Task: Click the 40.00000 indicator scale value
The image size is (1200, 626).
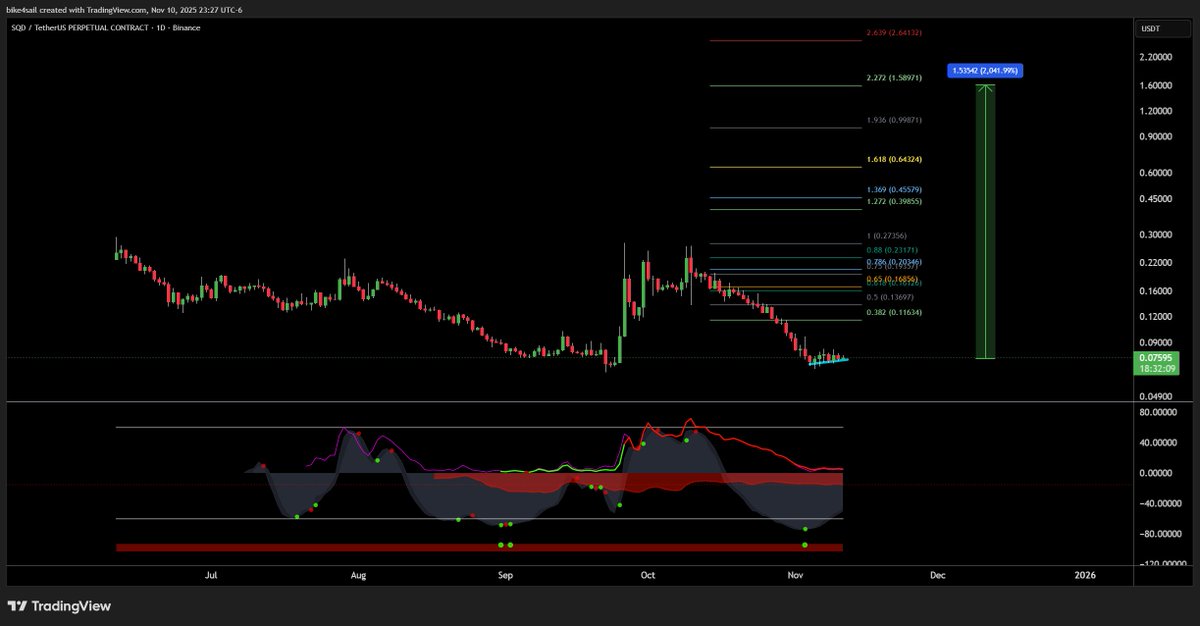Action: pos(1156,442)
